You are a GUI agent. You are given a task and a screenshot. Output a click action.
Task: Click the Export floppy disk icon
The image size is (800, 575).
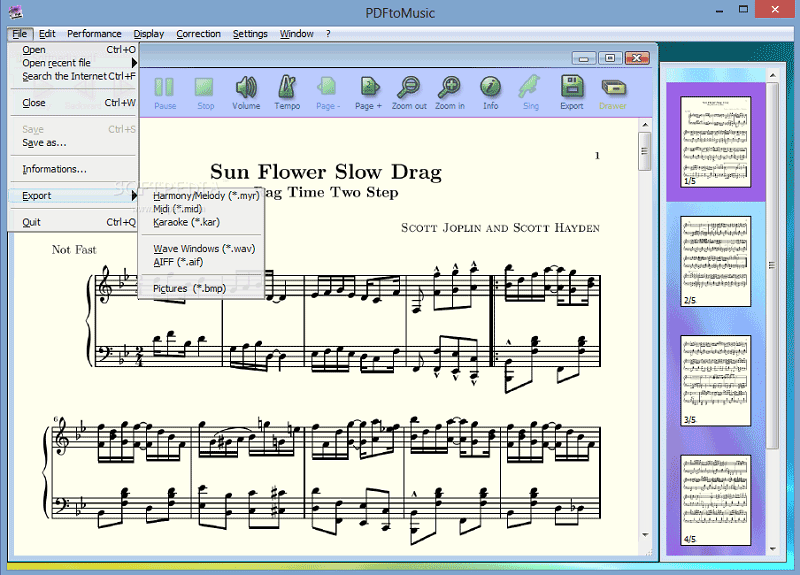(572, 92)
